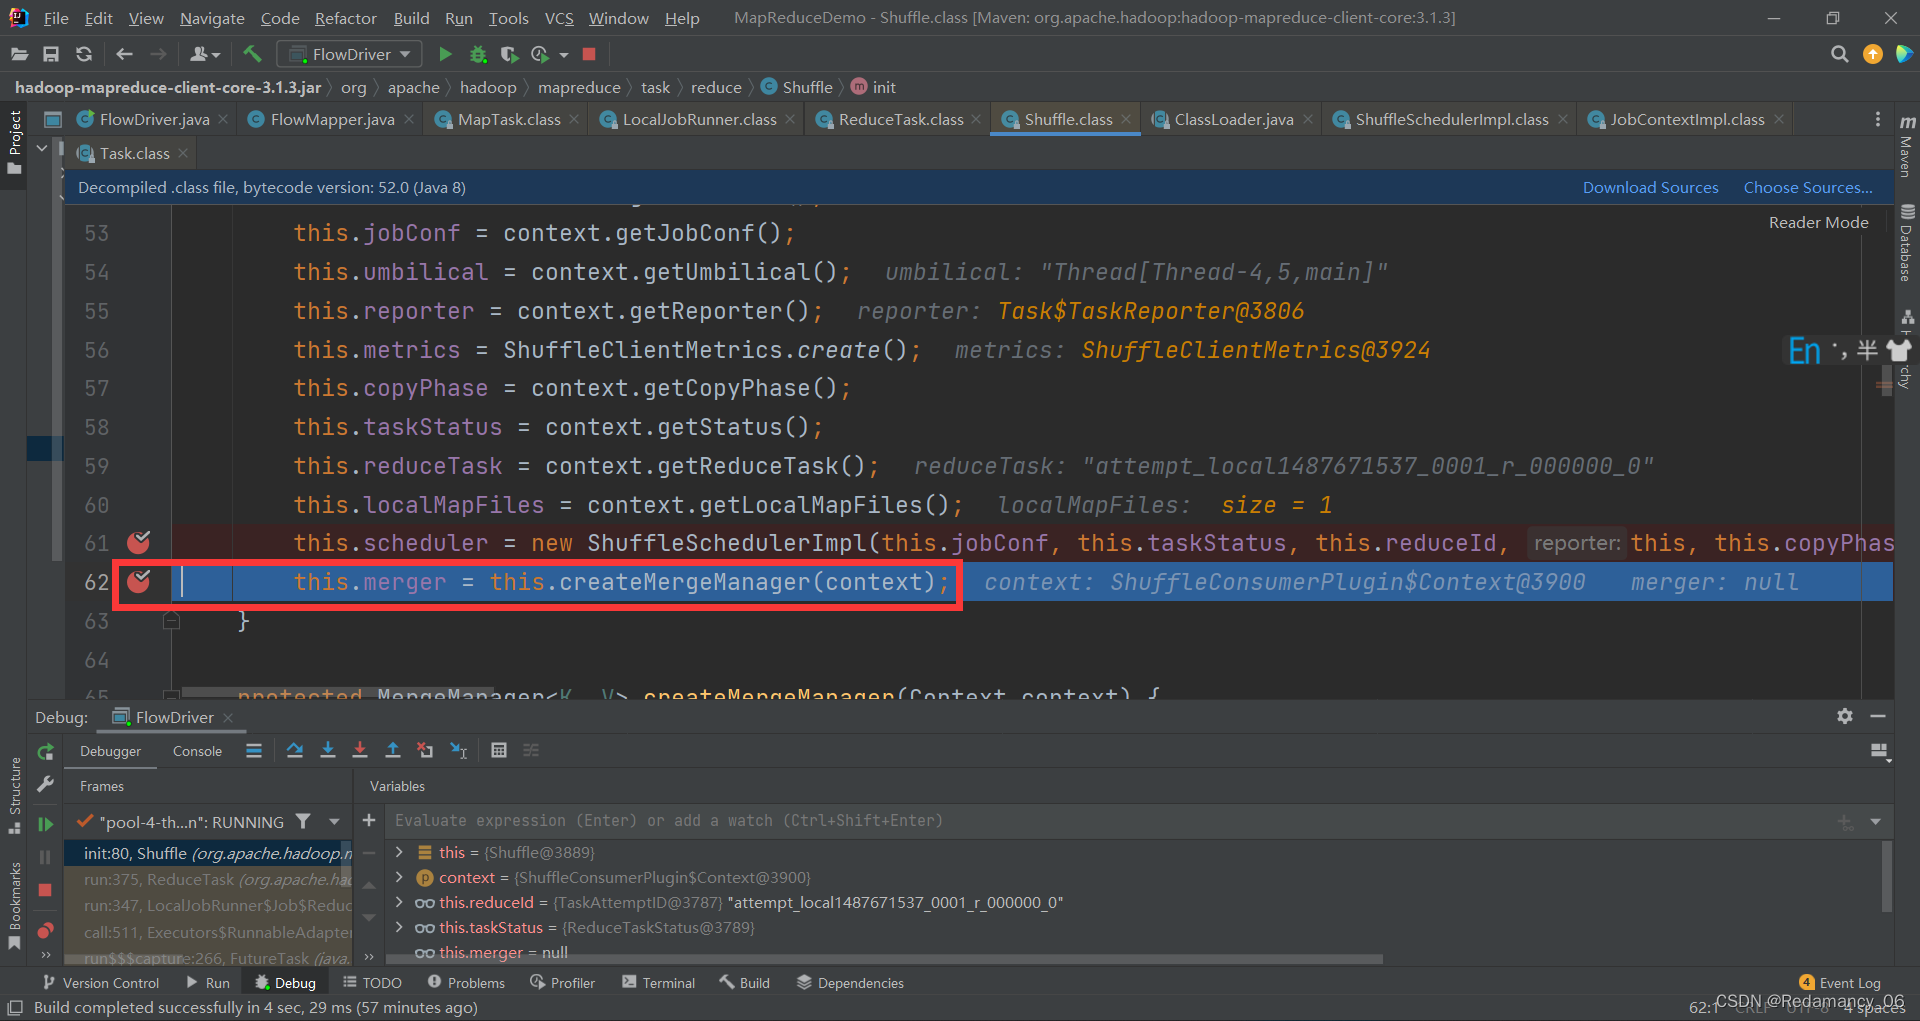The width and height of the screenshot is (1920, 1021).
Task: Click the Step Over debugger icon
Action: click(295, 750)
